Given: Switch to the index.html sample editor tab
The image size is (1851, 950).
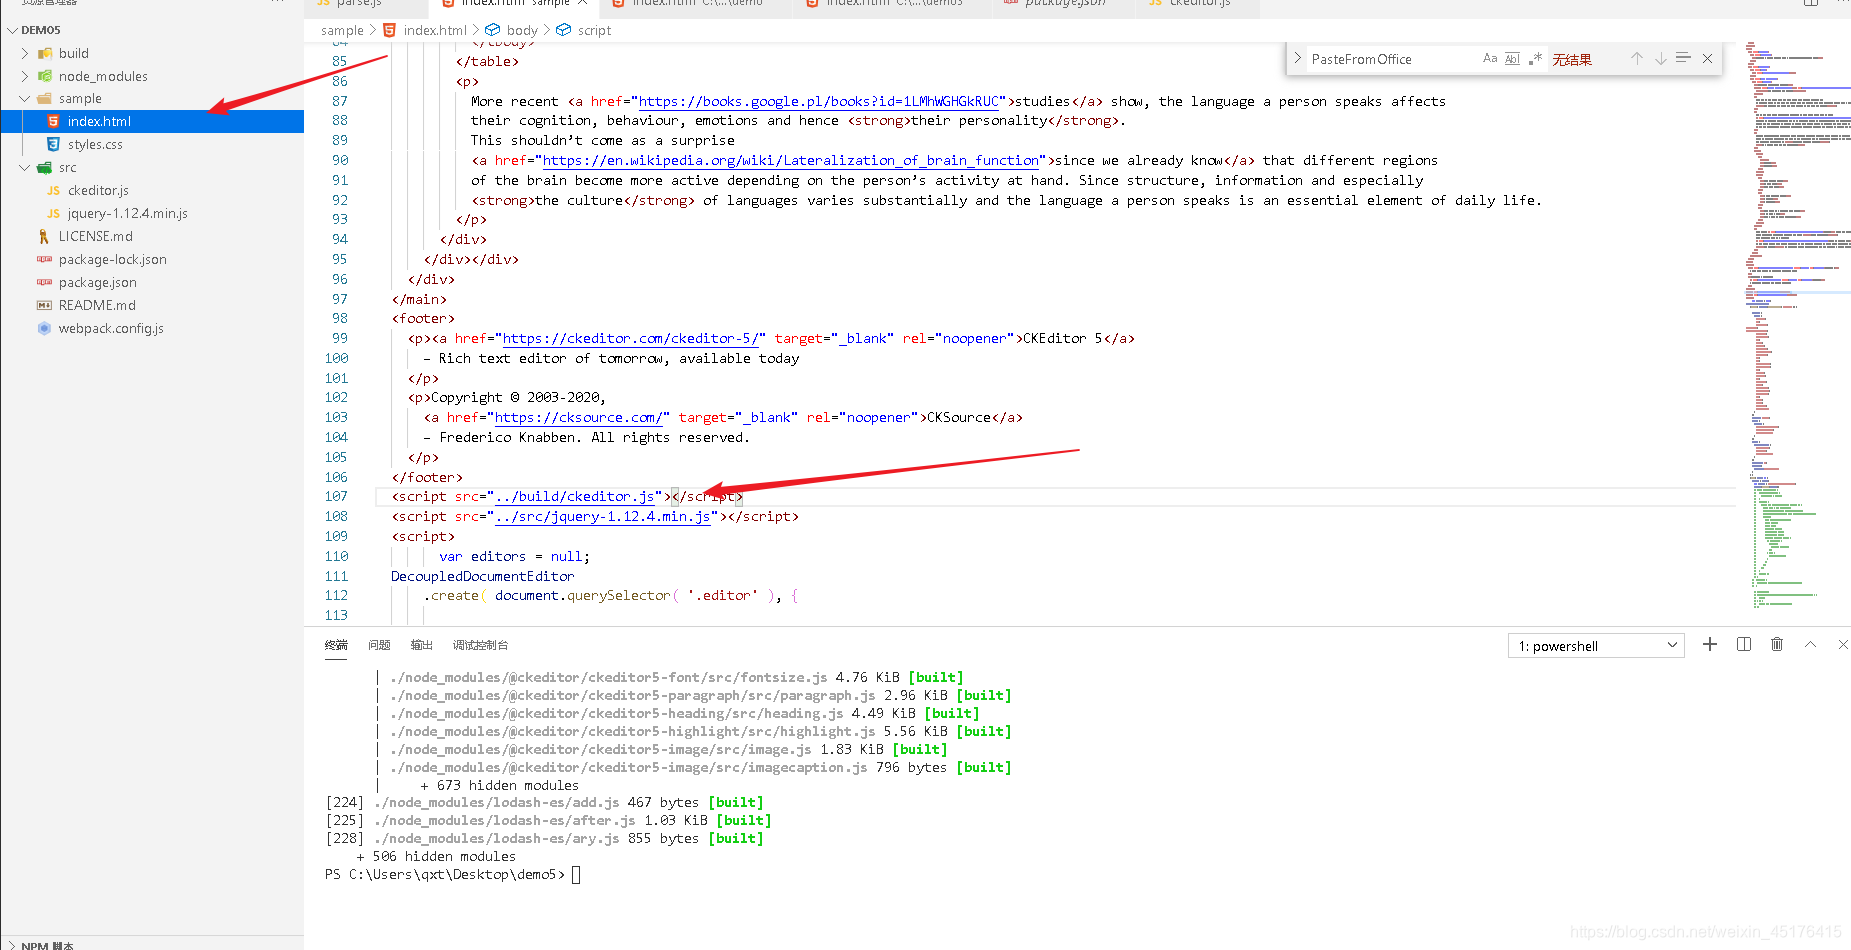Looking at the screenshot, I should click(514, 4).
